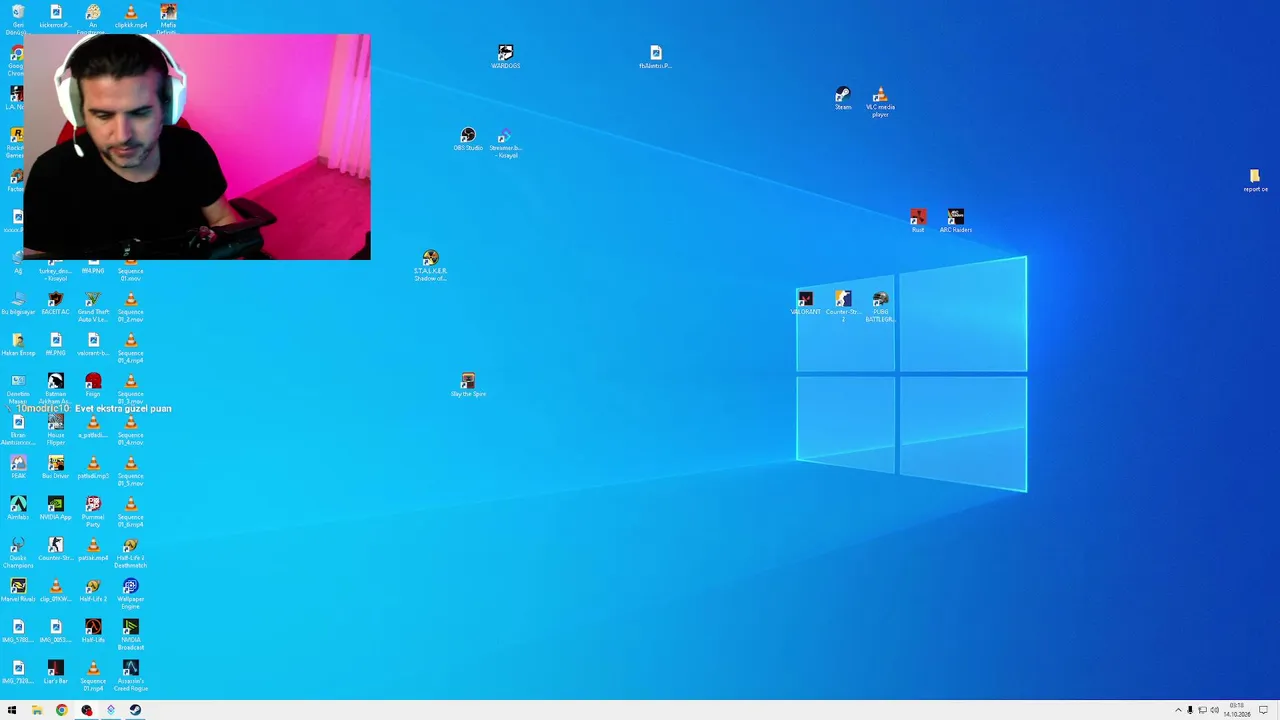Open Google Chrome from the taskbar
This screenshot has height=720, width=1280.
61,710
